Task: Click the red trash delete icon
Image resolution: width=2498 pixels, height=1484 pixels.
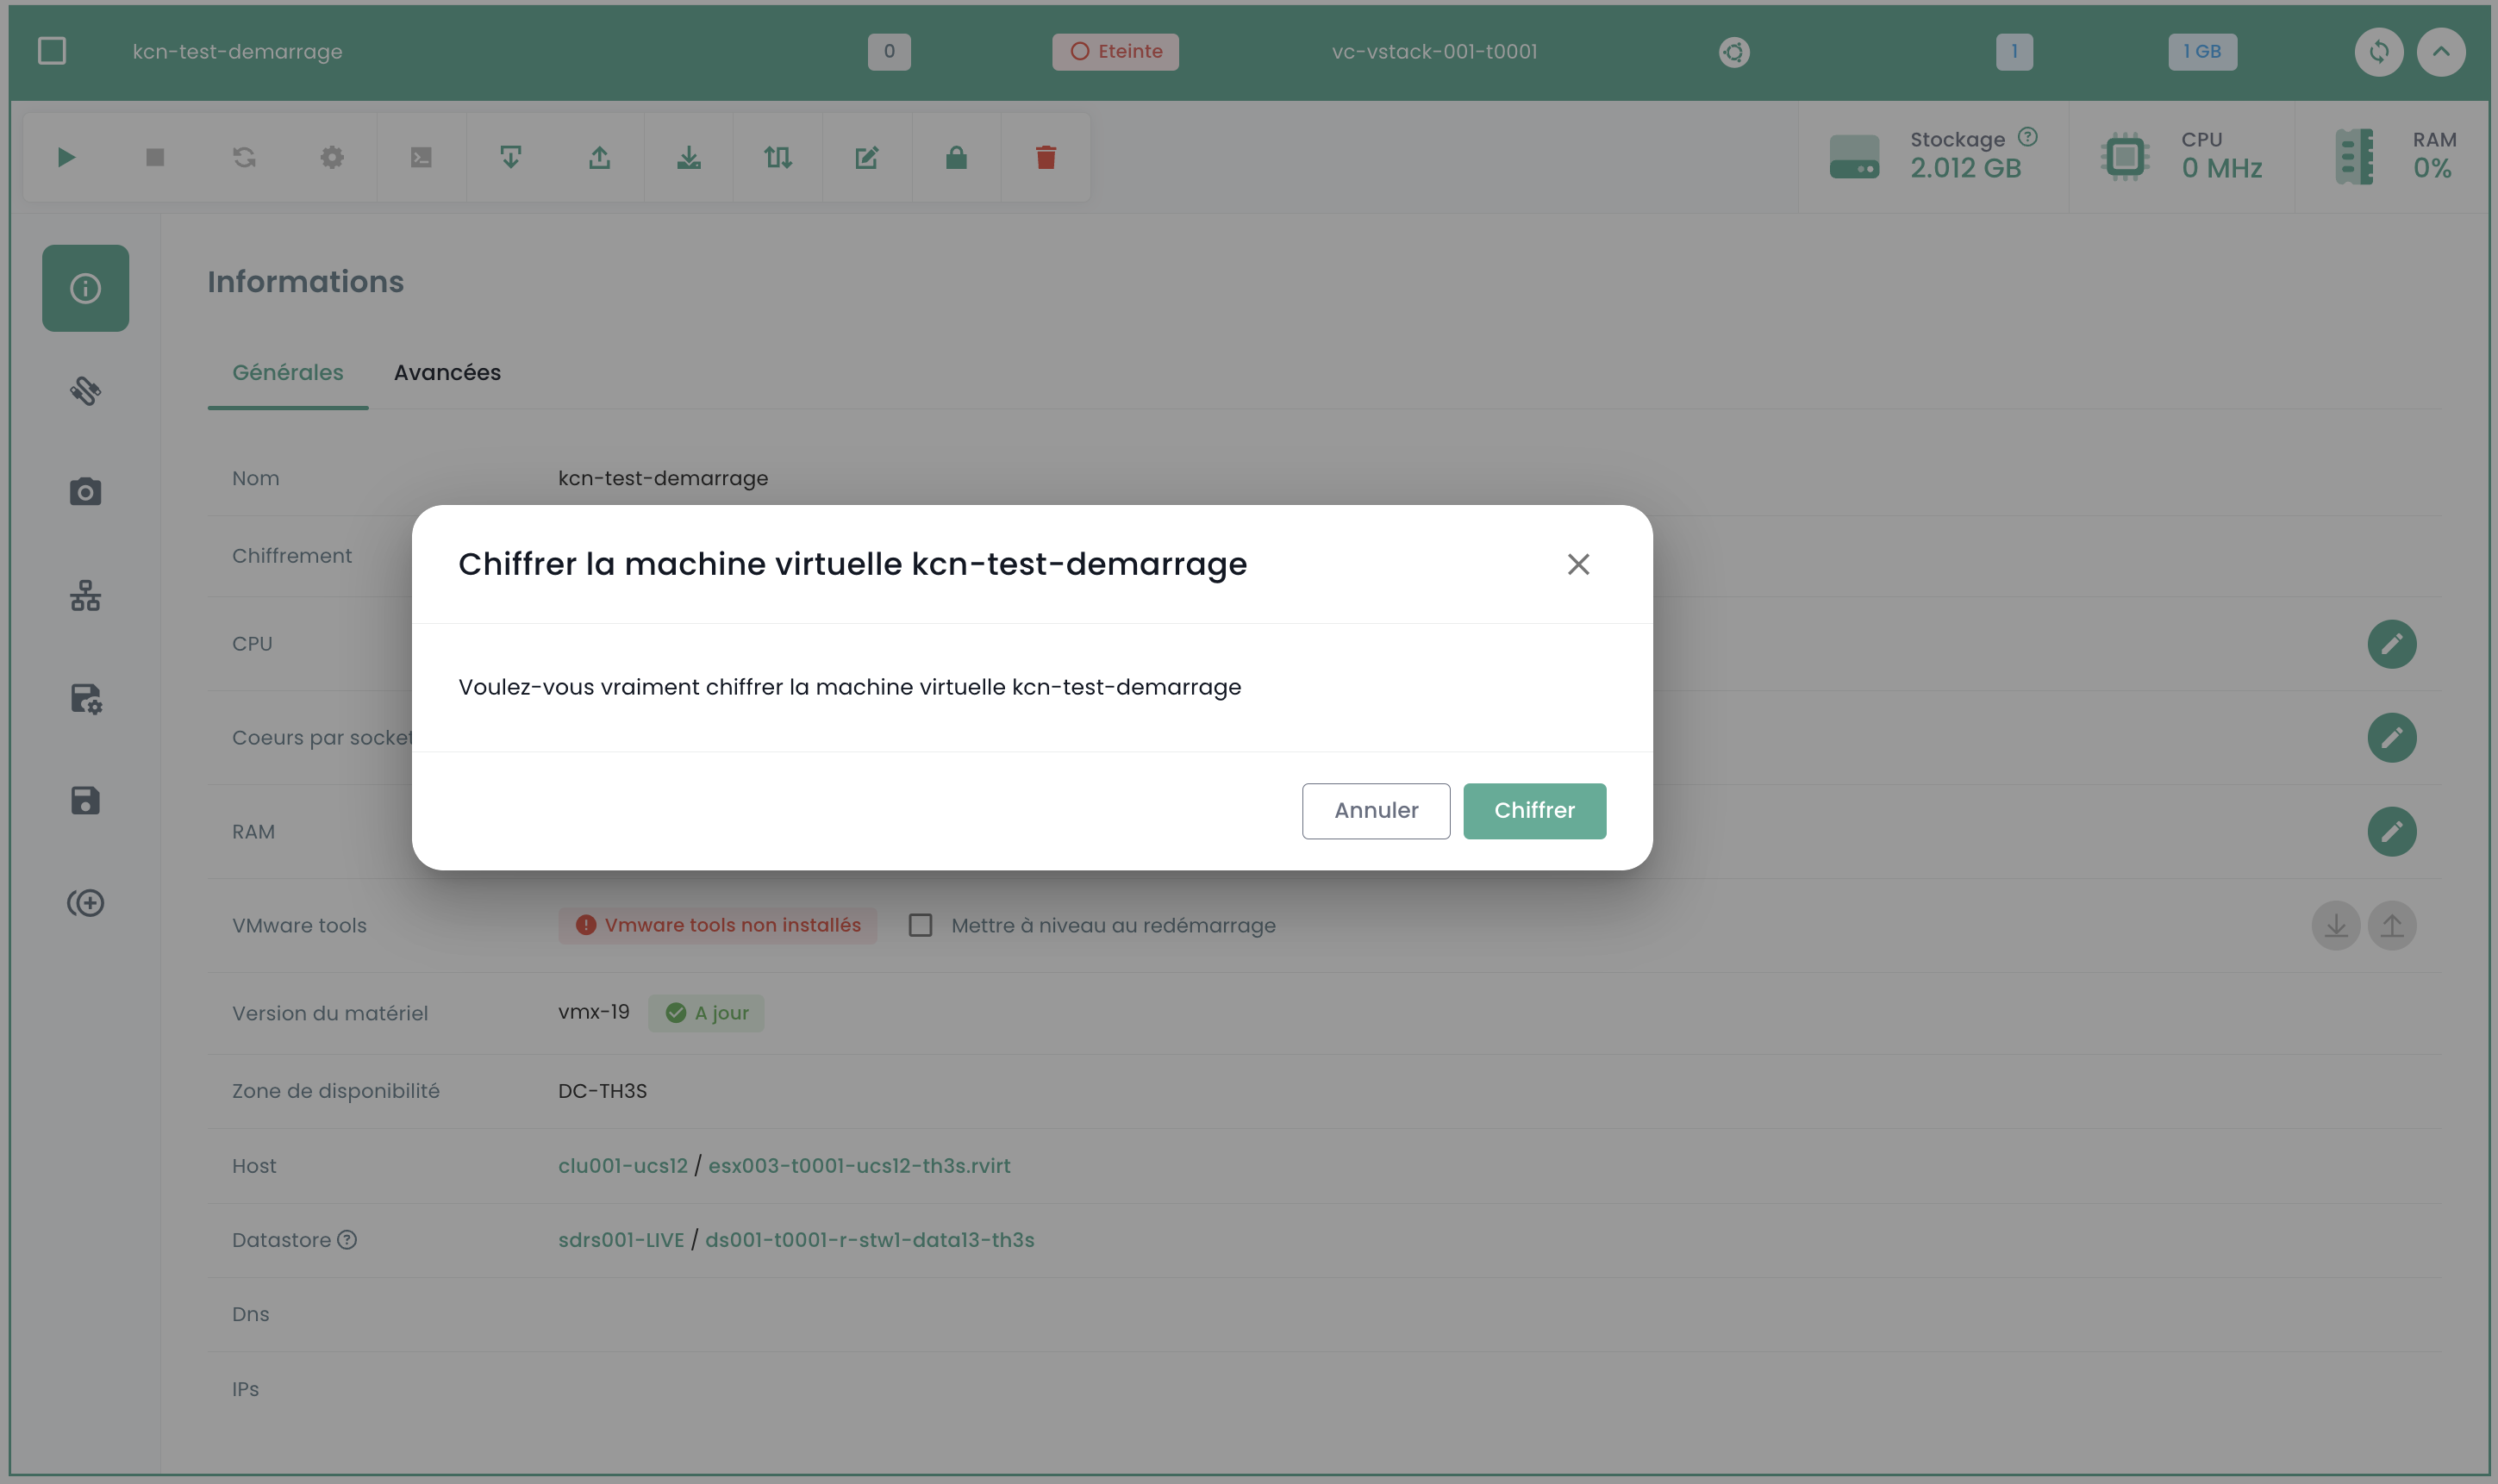Action: pos(1045,158)
